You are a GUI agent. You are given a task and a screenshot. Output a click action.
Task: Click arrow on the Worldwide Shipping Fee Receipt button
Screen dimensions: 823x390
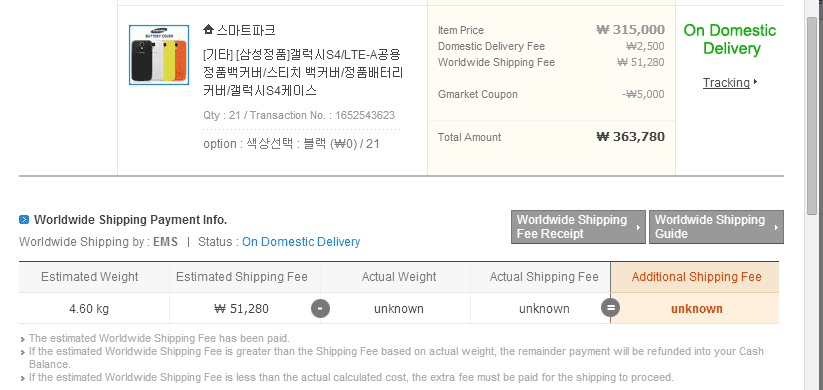(638, 228)
